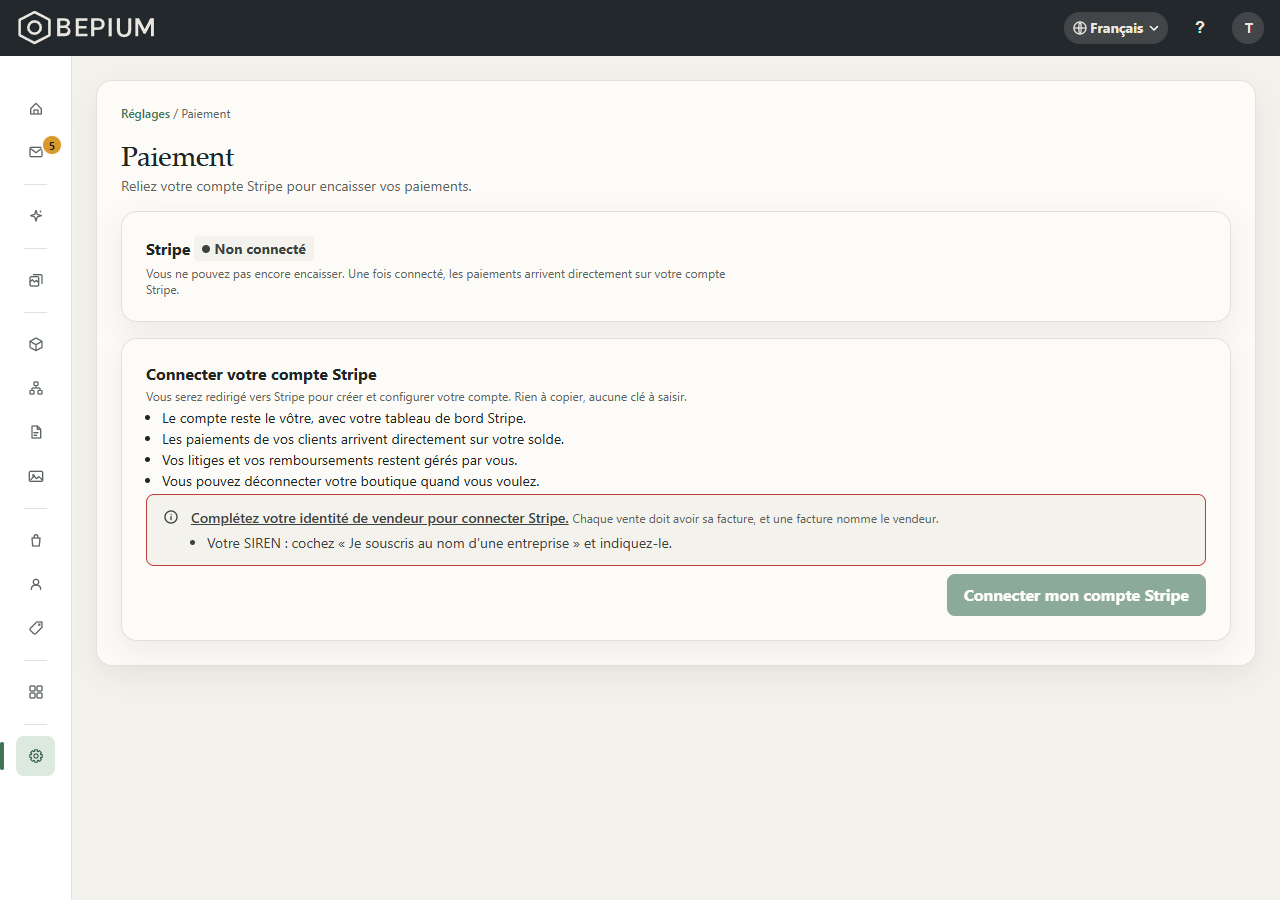
Task: Click the Paiement page heading
Action: tap(178, 157)
